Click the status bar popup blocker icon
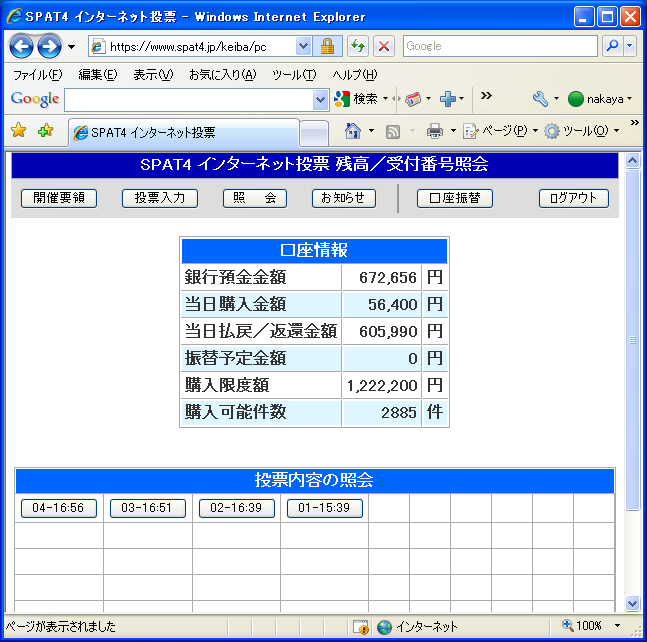The height and width of the screenshot is (642, 647). pyautogui.click(x=361, y=627)
